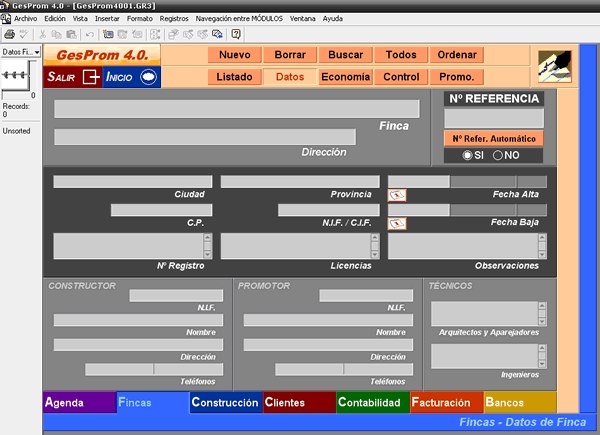Click the Nuevo button
Viewport: 600px width, 435px height.
click(235, 55)
